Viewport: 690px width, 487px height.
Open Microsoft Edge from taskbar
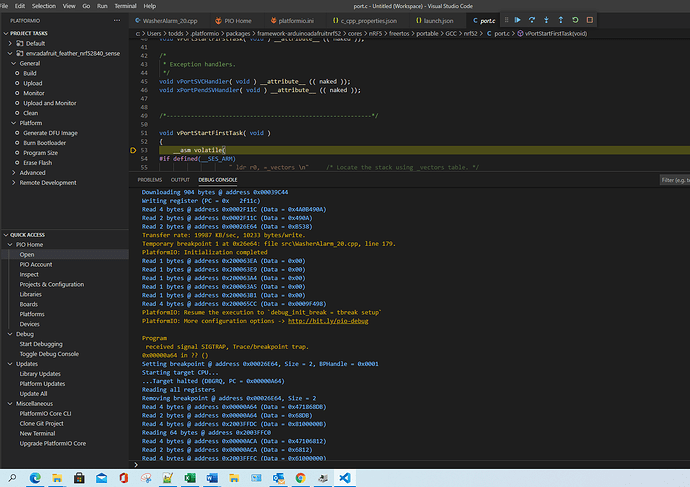pyautogui.click(x=35, y=478)
